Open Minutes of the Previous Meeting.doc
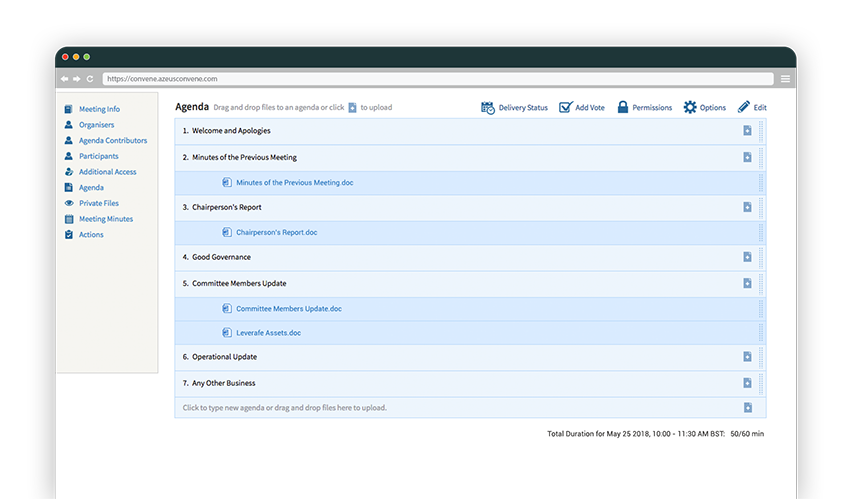852x499 pixels. coord(295,183)
